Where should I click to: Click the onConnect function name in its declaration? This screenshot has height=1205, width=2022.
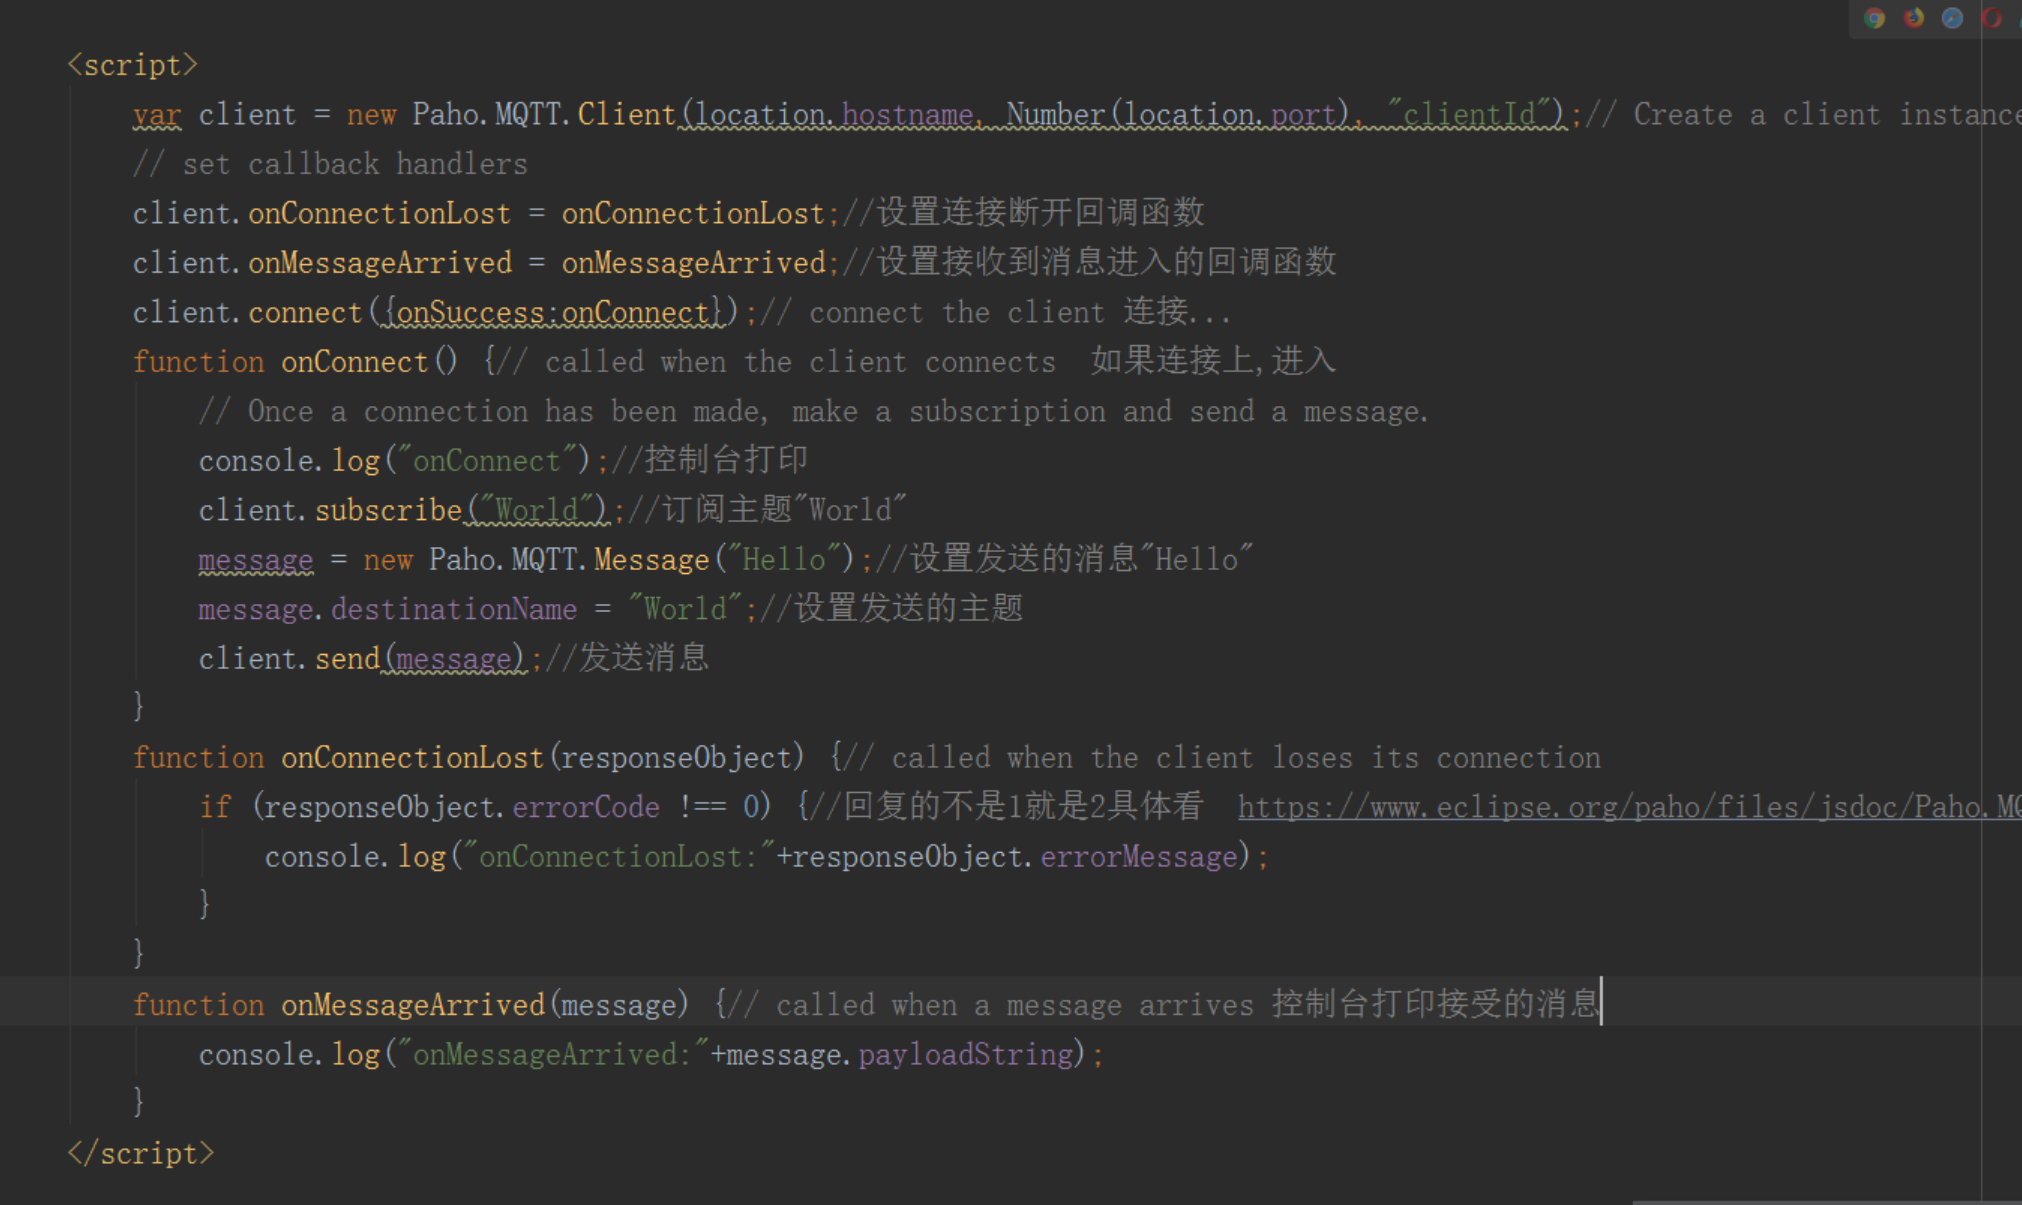tap(354, 362)
